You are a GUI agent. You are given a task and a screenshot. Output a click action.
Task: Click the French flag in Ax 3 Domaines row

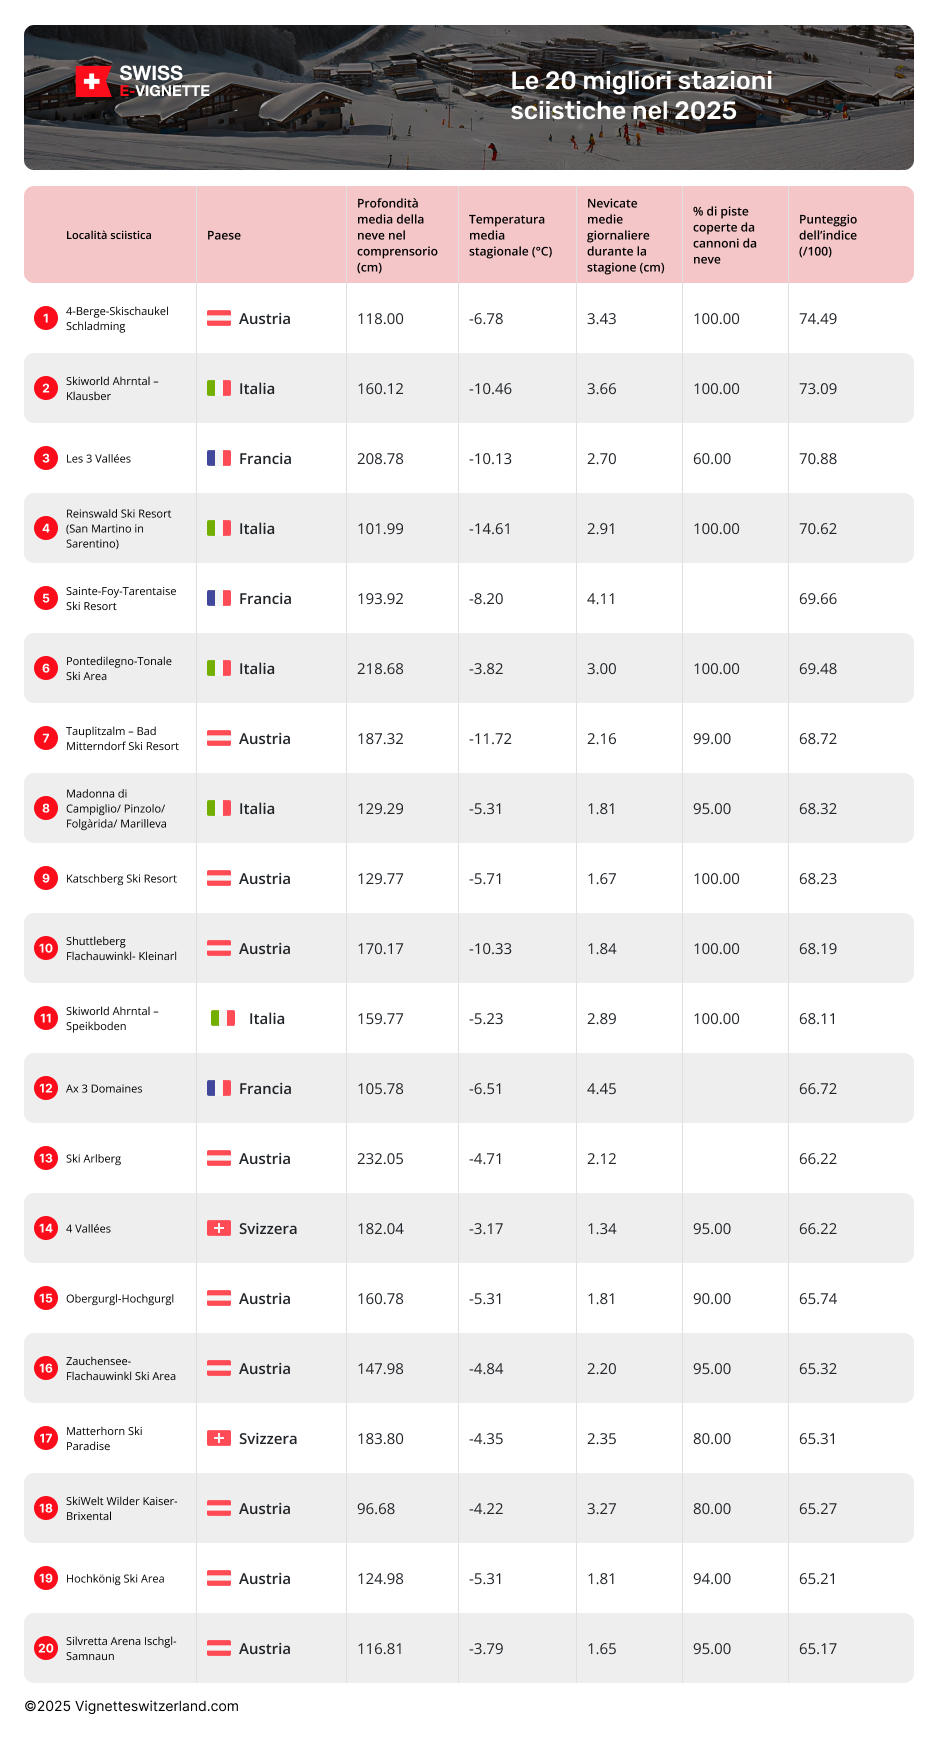click(219, 1088)
